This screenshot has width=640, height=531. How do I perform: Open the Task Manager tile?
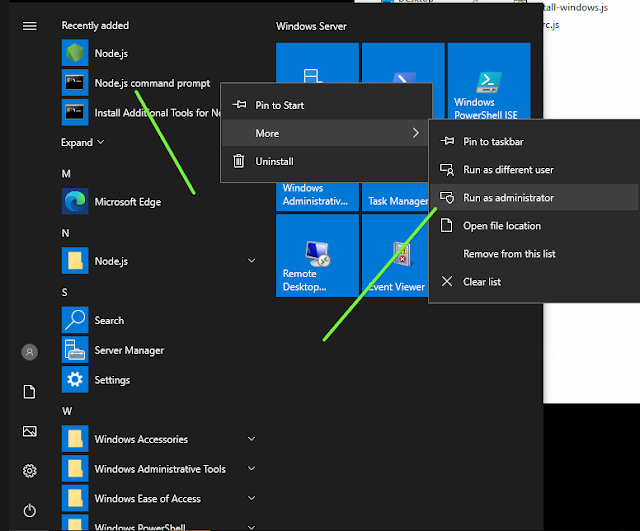coord(395,197)
